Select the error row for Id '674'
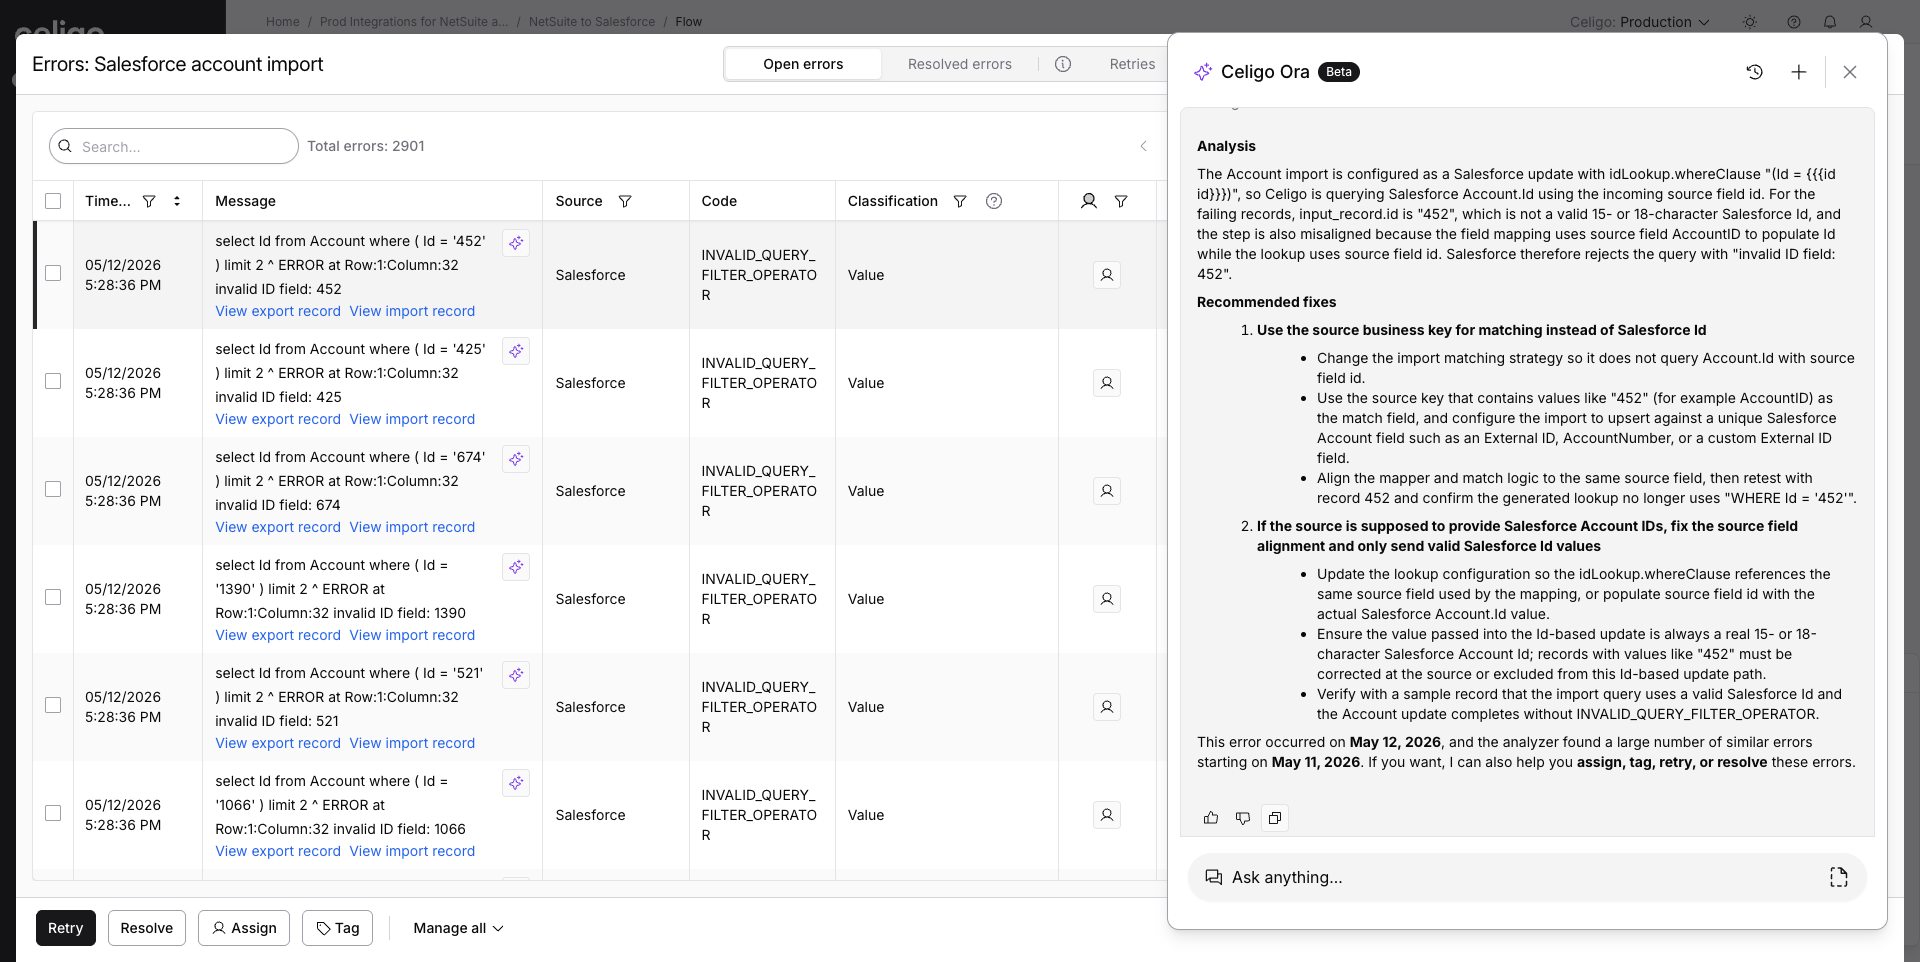 click(x=53, y=489)
